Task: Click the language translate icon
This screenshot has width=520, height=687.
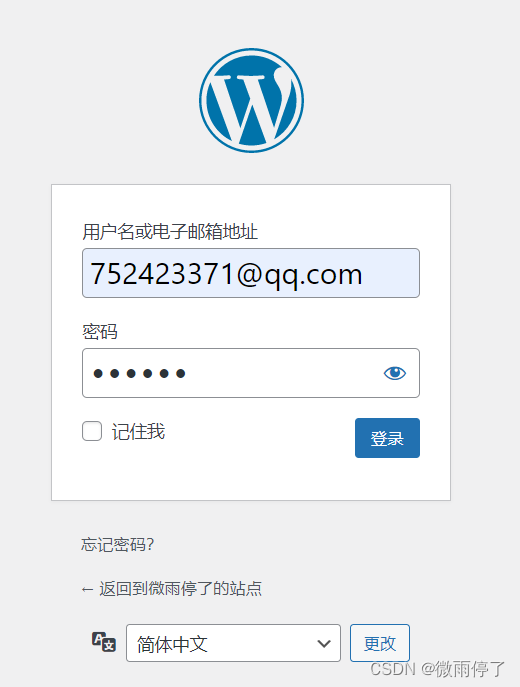Action: click(104, 642)
